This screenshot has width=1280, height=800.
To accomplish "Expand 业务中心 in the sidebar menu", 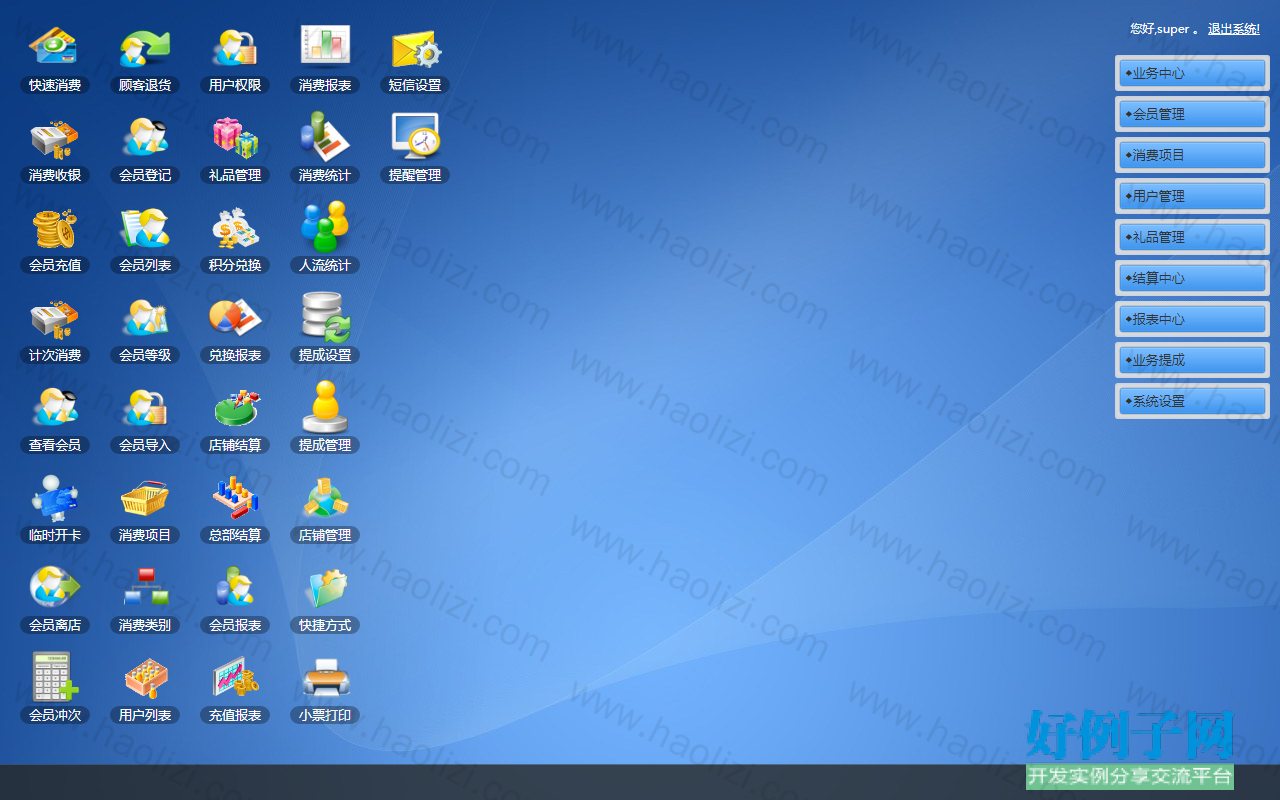I will click(1192, 73).
